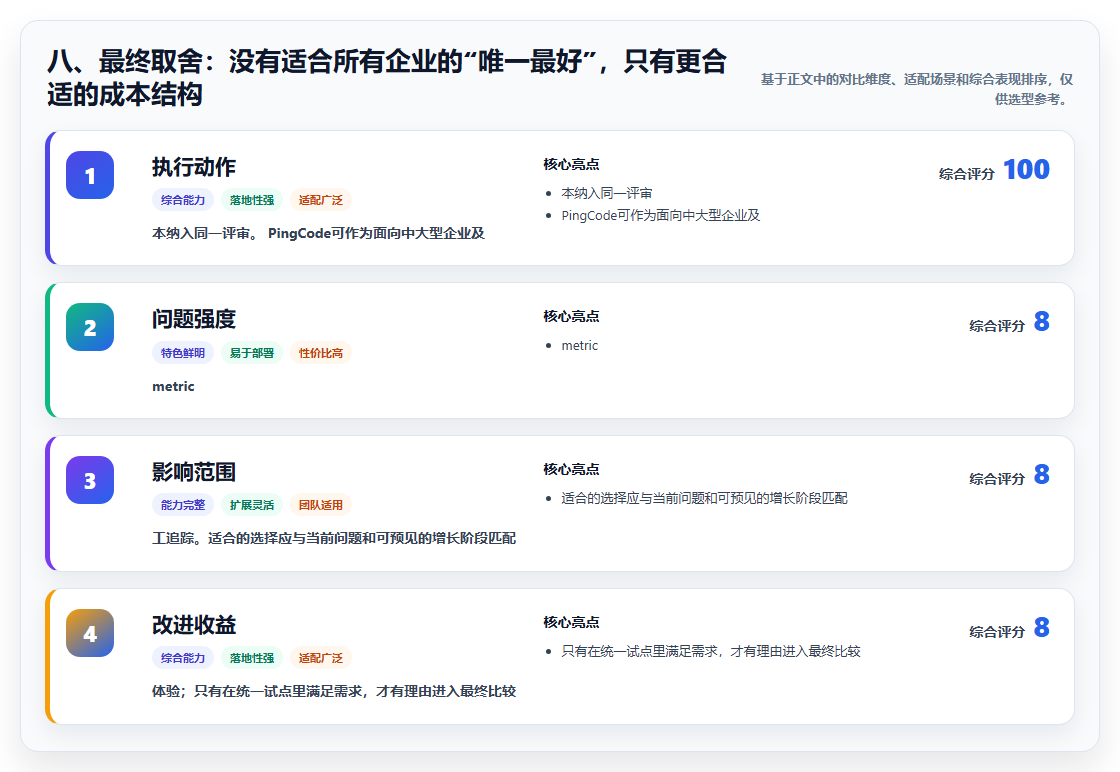Open the 影响范围 card title

[x=194, y=472]
